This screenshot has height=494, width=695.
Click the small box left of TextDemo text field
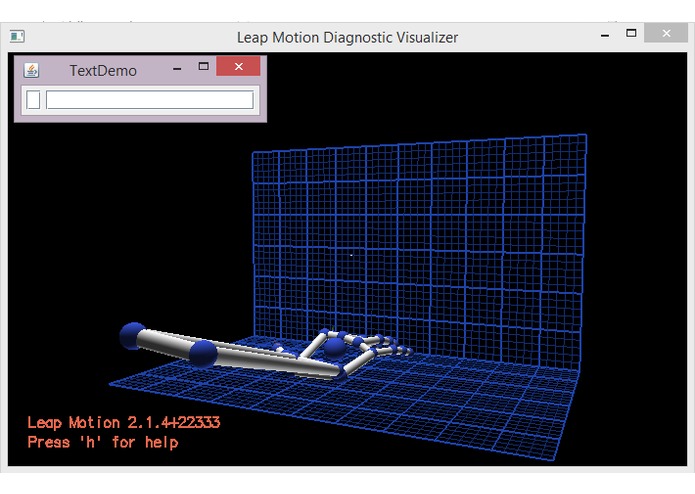33,100
